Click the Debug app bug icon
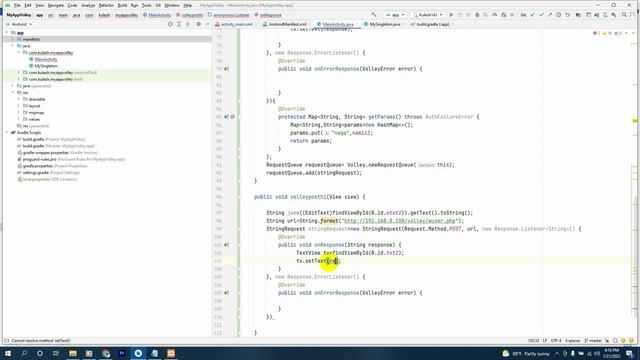Viewport: 640px width, 360px height. pyautogui.click(x=477, y=15)
